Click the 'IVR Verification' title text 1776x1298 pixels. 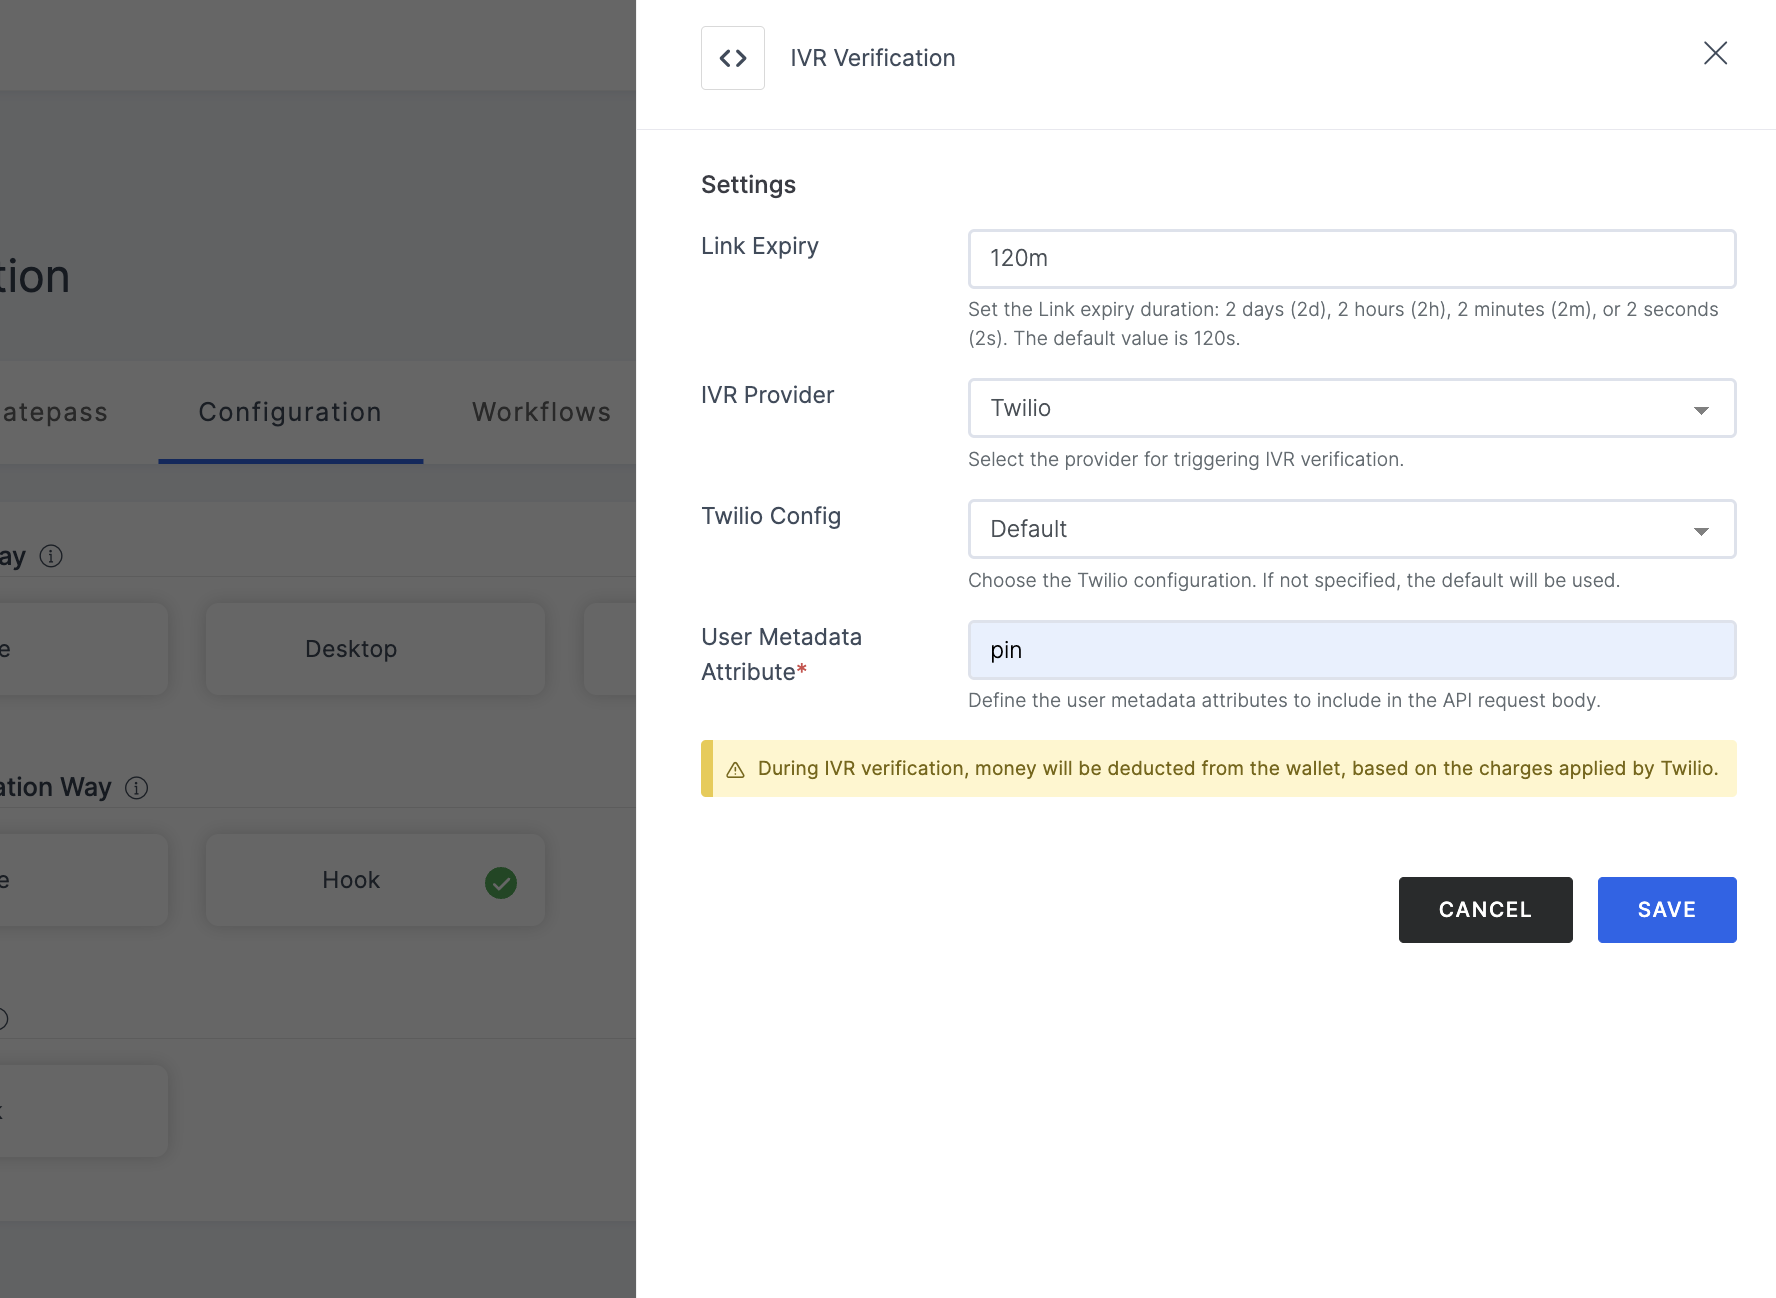coord(873,58)
